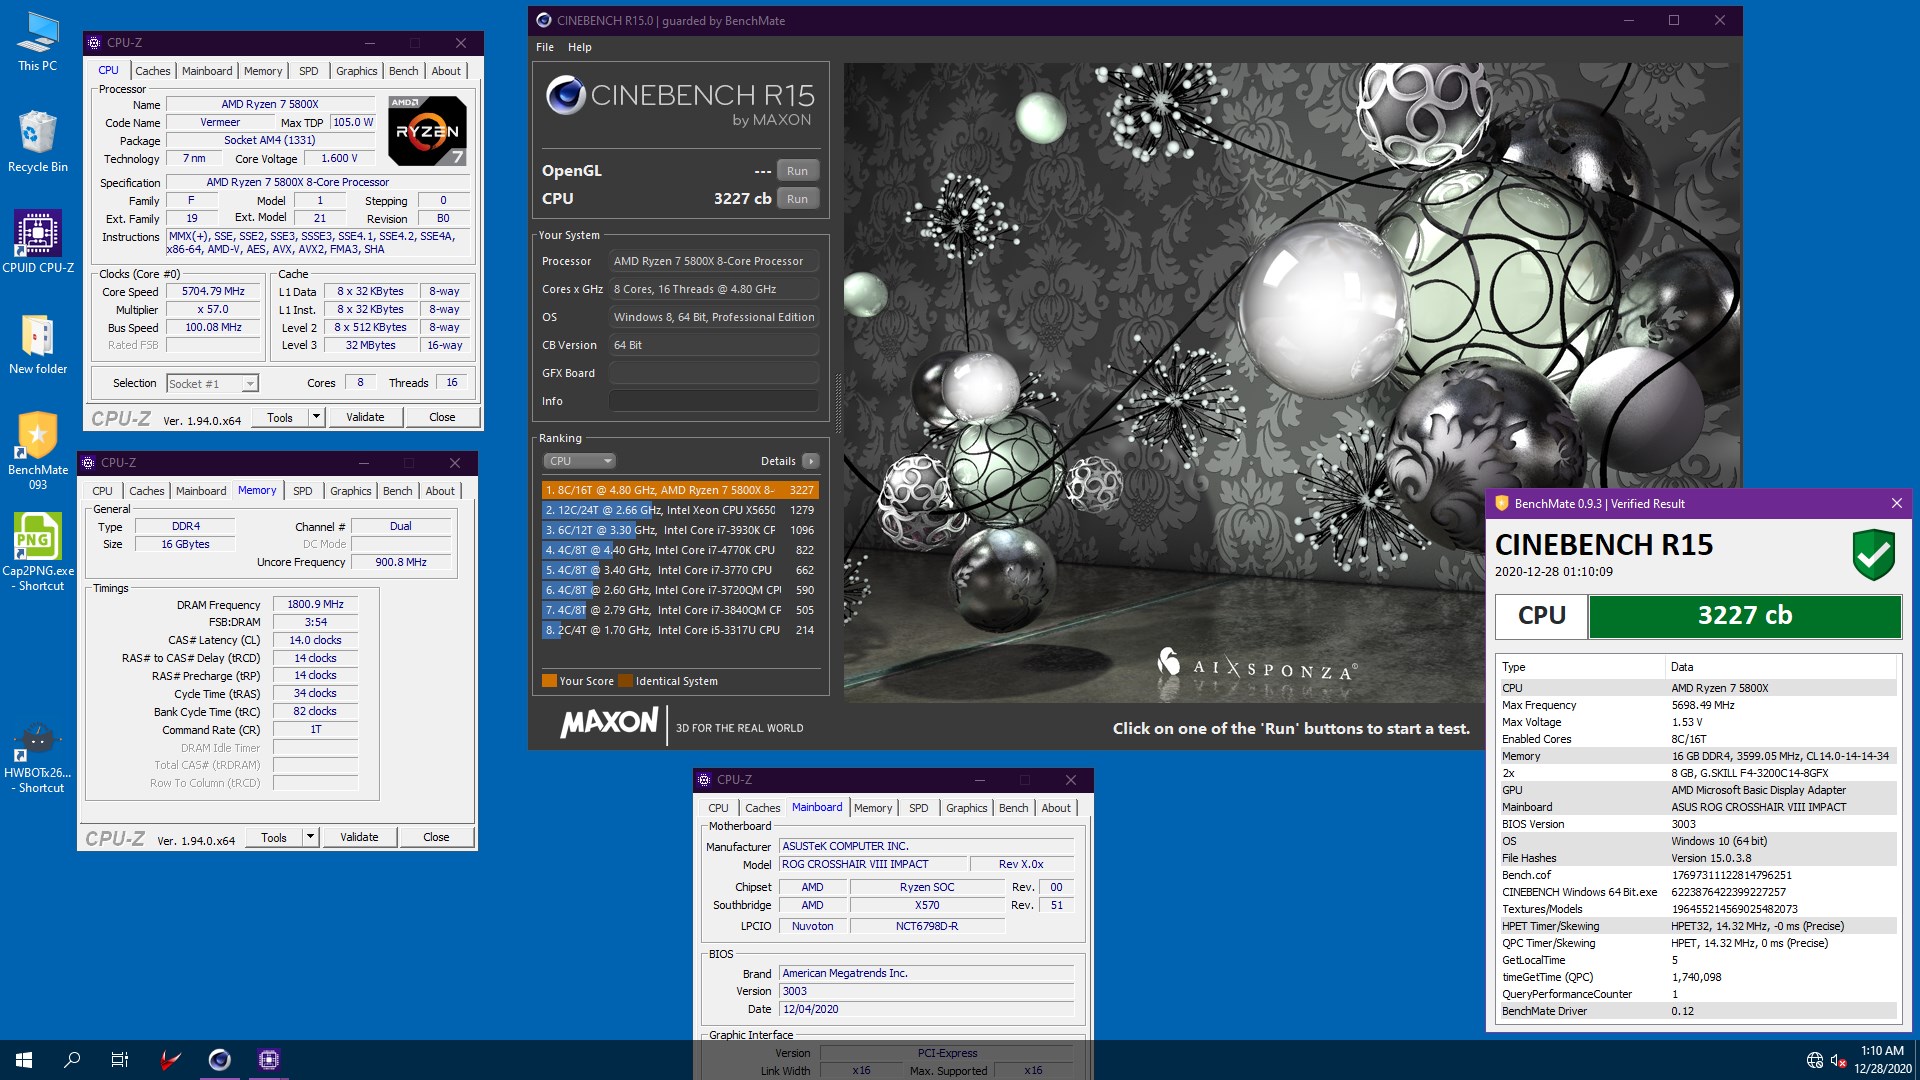Switch to CPU-Z taskbar icon
Viewport: 1920px width, 1080px height.
[269, 1060]
